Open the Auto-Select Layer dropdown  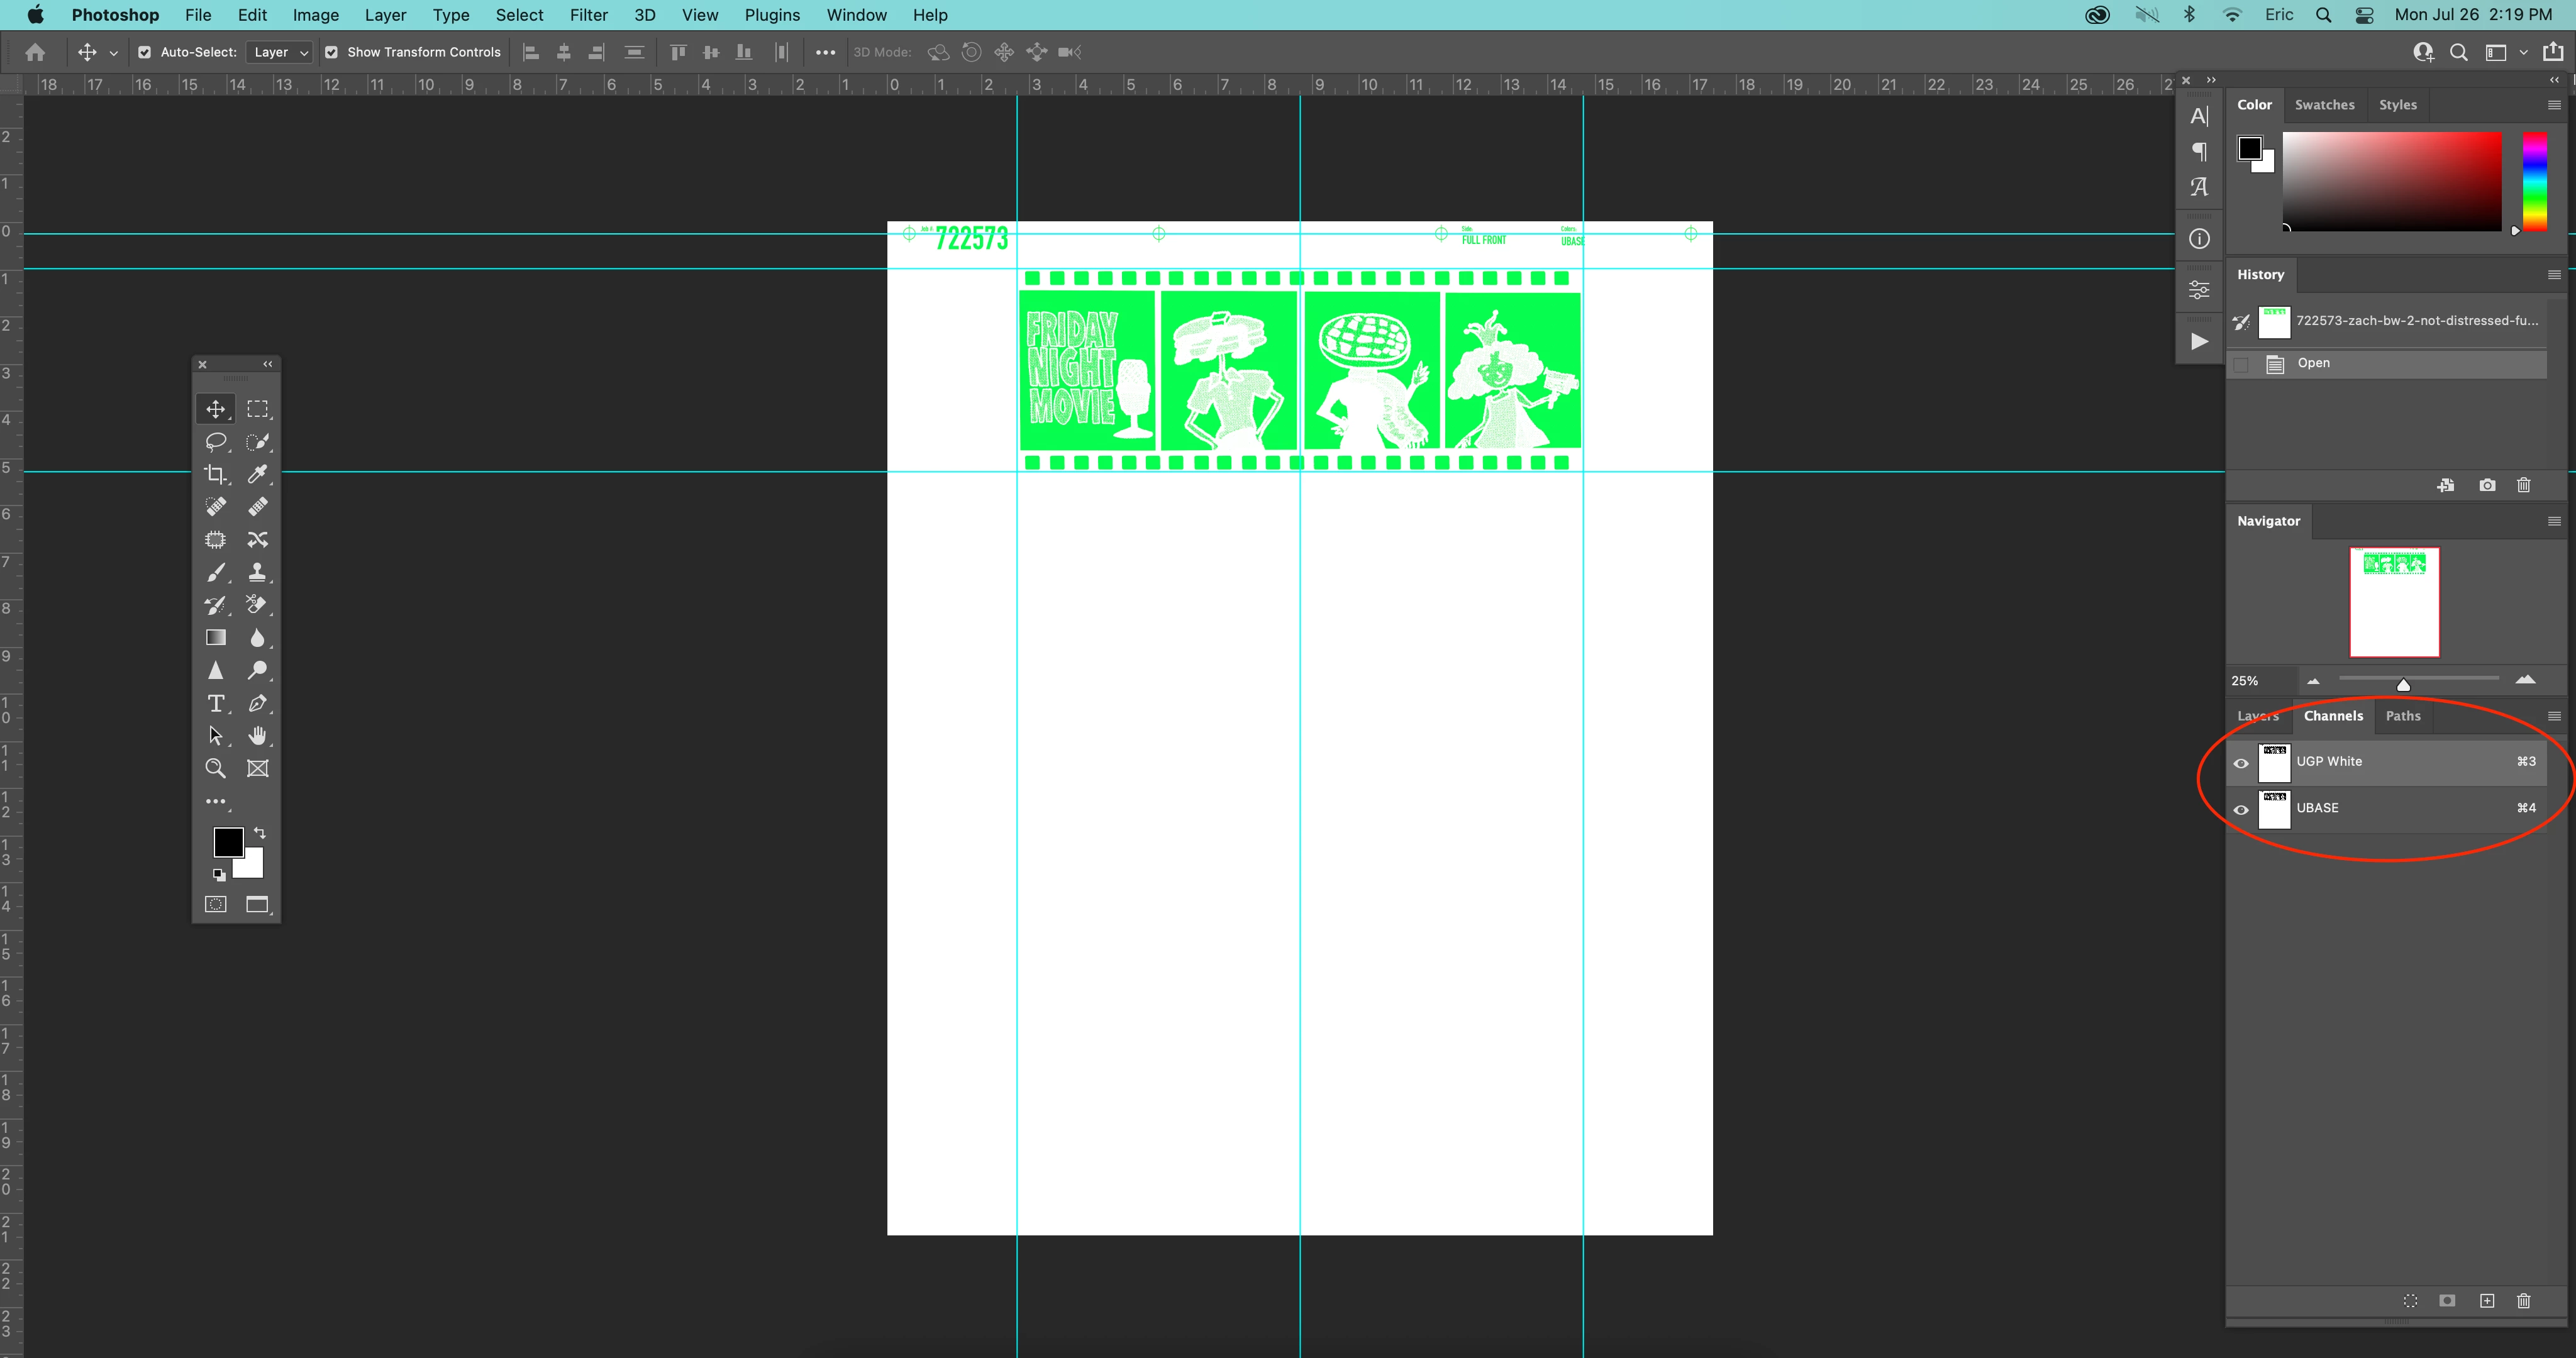coord(280,52)
